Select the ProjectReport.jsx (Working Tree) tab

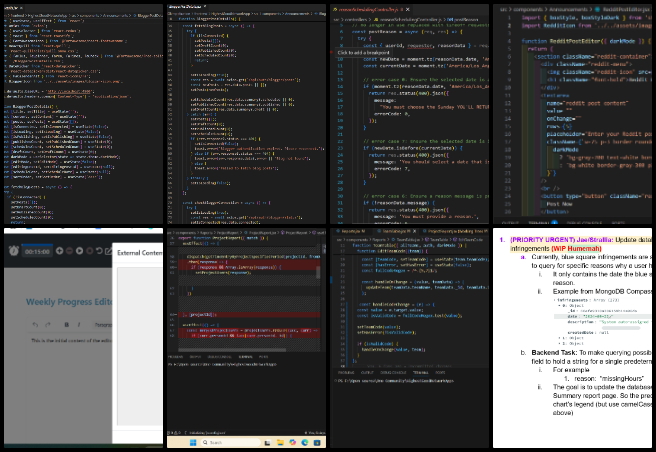pyautogui.click(x=456, y=231)
